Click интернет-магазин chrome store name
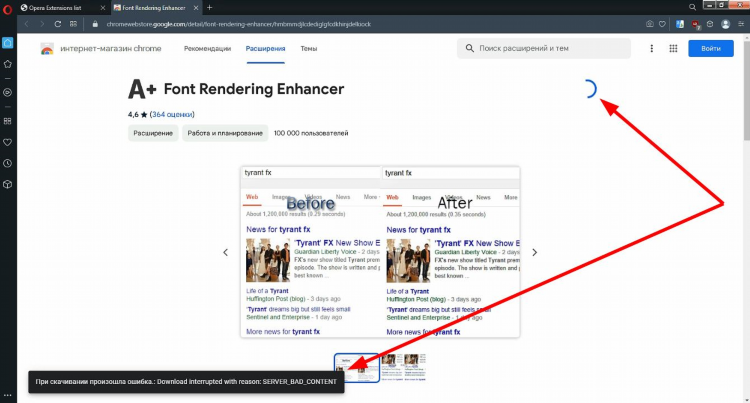750x403 pixels. point(110,48)
